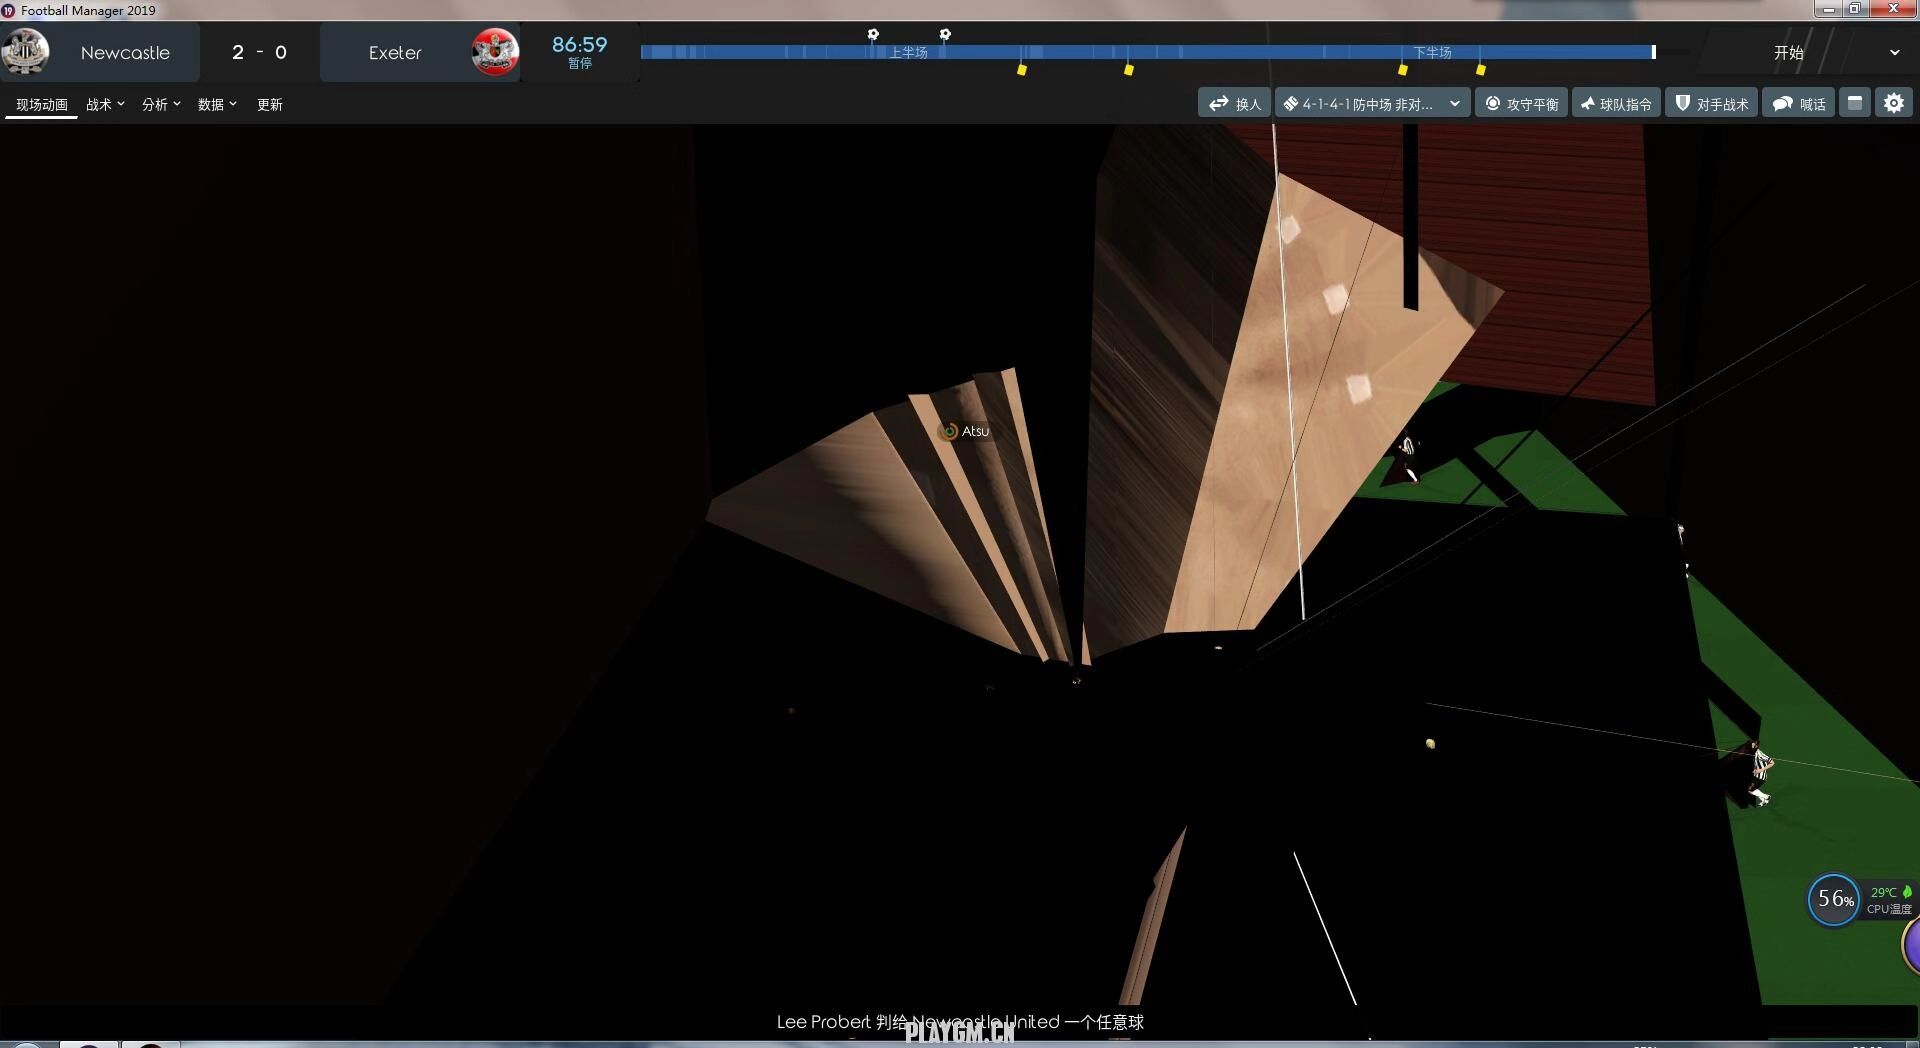
Task: Click the first yellow card timeline marker
Action: [x=1021, y=69]
